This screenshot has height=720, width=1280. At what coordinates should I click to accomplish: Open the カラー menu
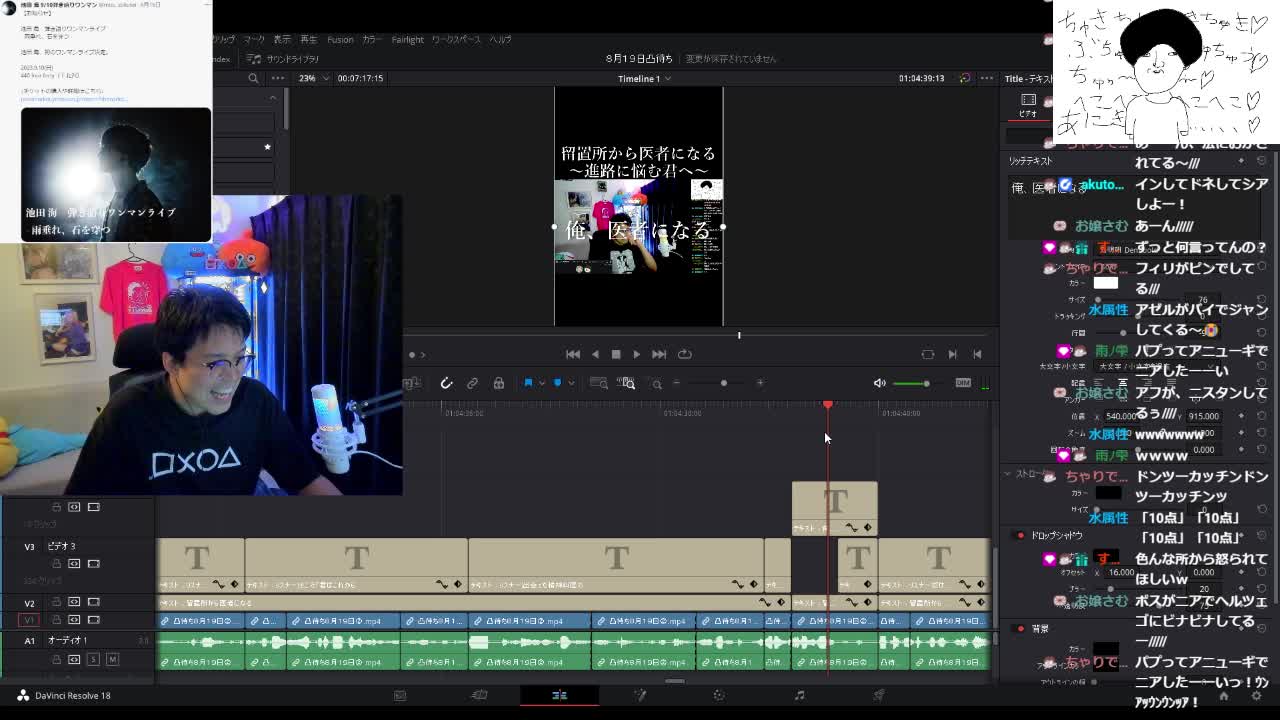(x=372, y=39)
